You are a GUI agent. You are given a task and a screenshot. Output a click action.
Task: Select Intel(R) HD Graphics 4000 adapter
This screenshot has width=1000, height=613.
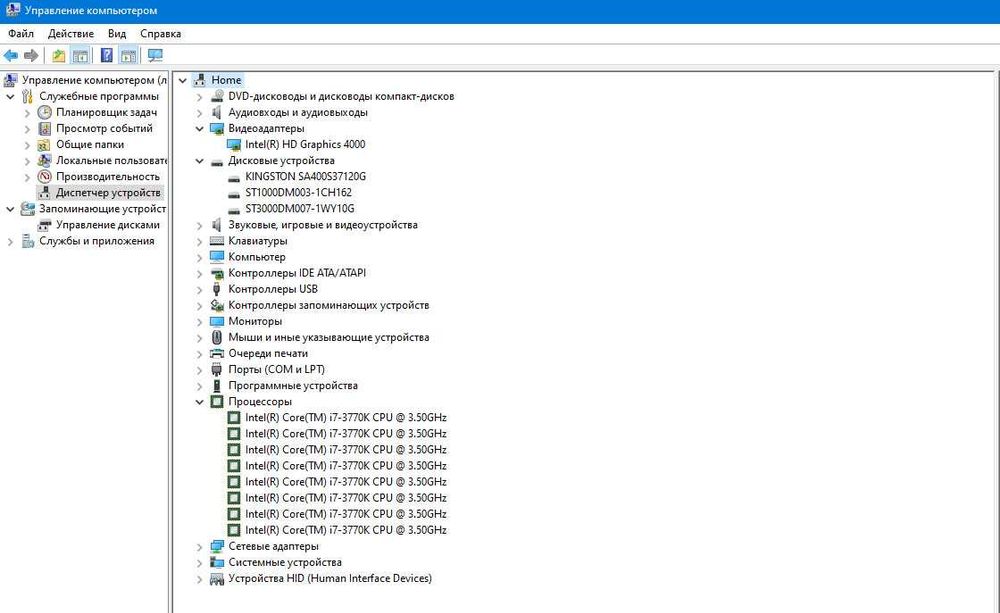tap(305, 144)
